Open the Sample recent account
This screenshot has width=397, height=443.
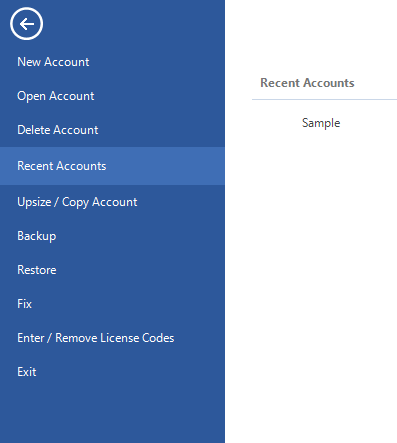point(321,123)
